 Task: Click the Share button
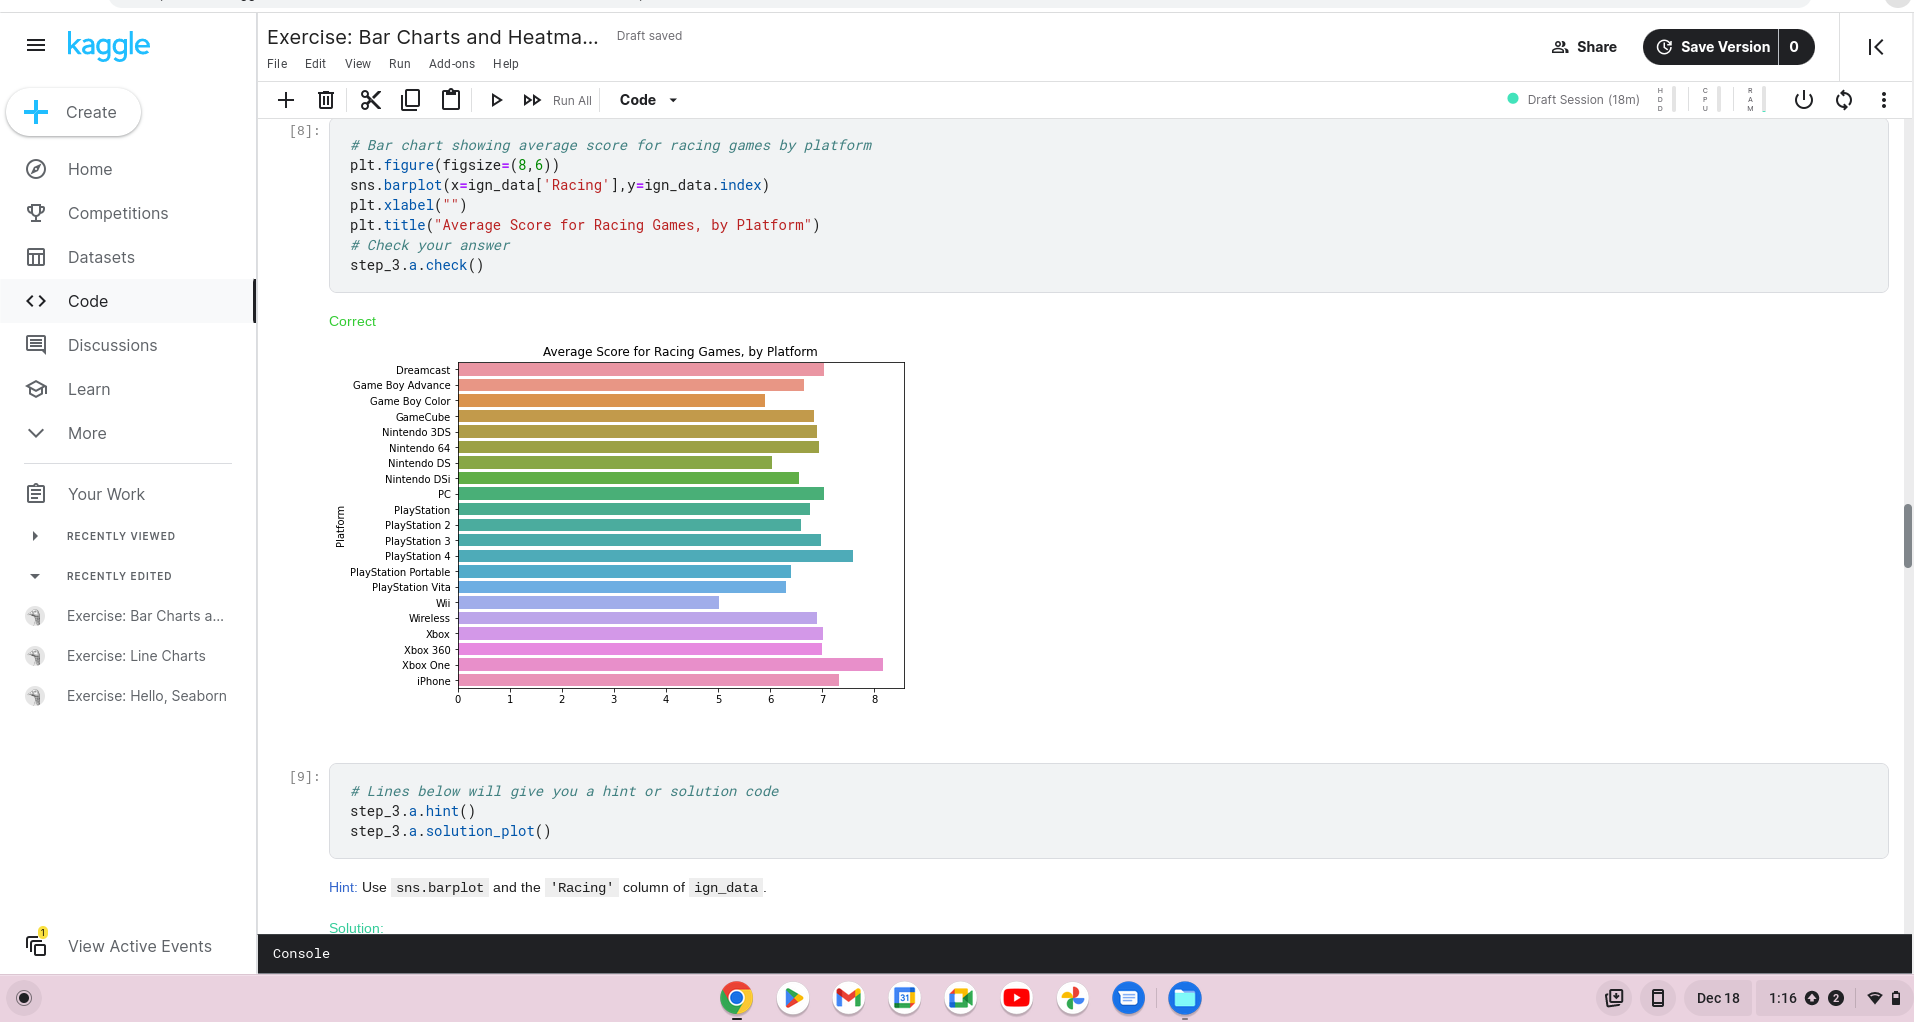click(1584, 47)
